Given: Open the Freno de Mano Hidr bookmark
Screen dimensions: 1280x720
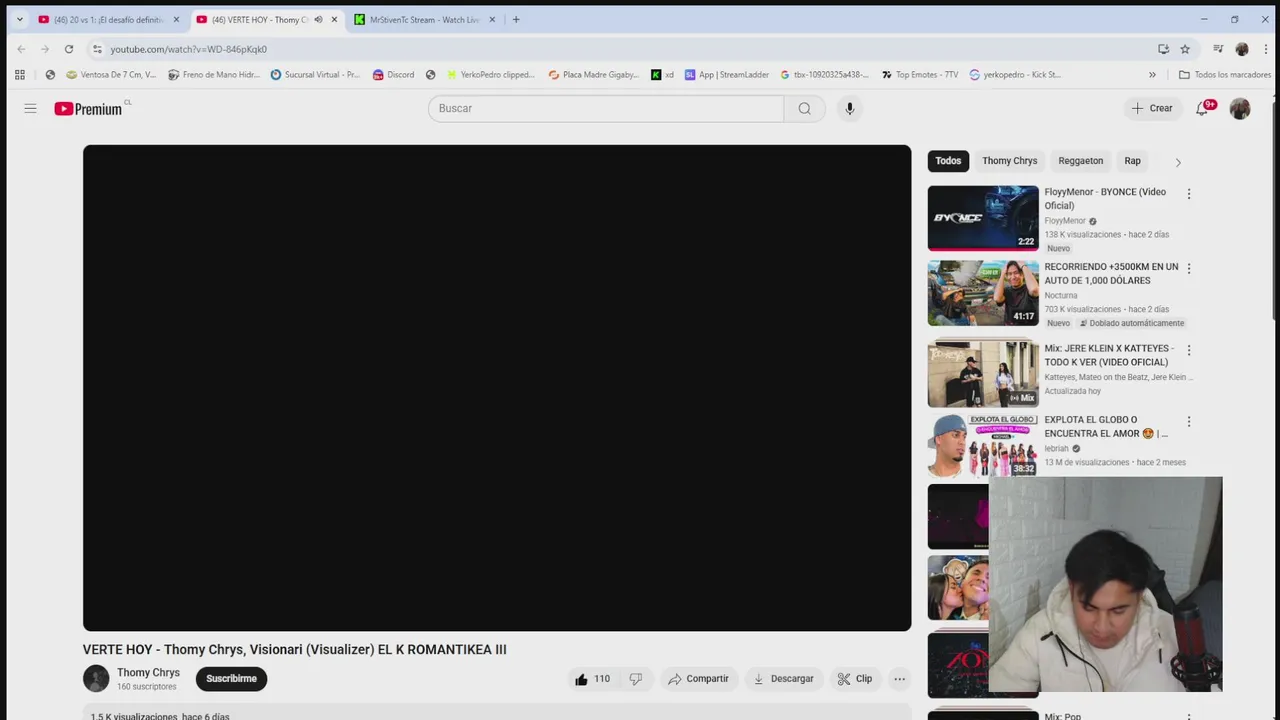Looking at the screenshot, I should 213,74.
